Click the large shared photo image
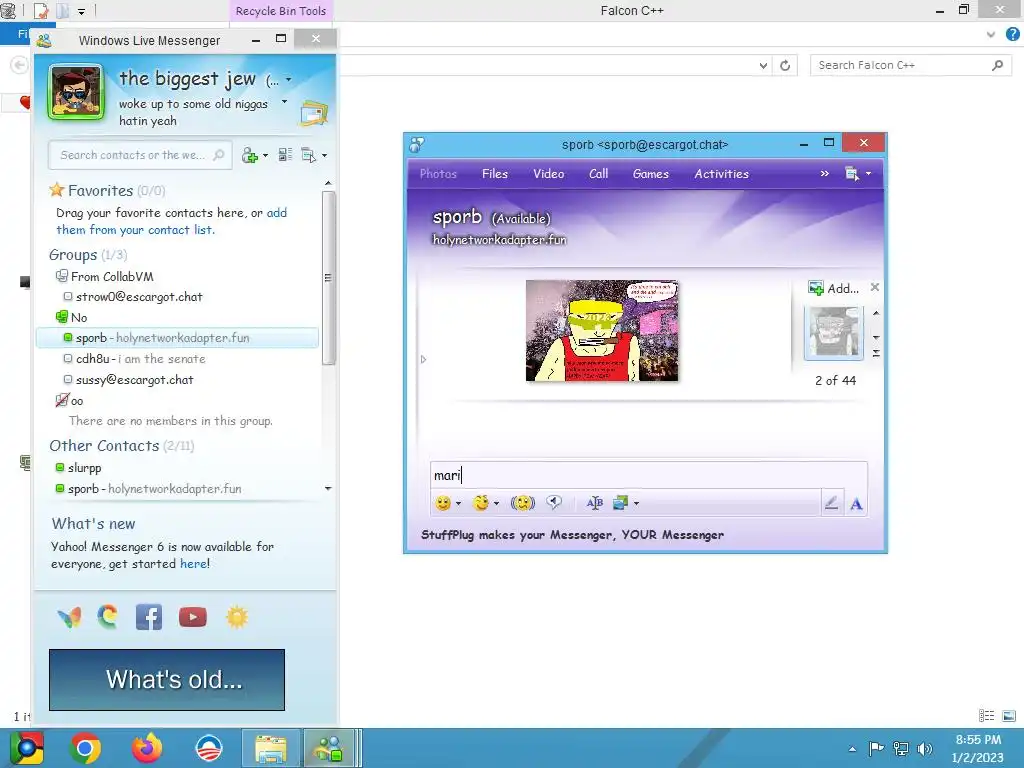Screen dimensions: 1024x768 [x=602, y=330]
